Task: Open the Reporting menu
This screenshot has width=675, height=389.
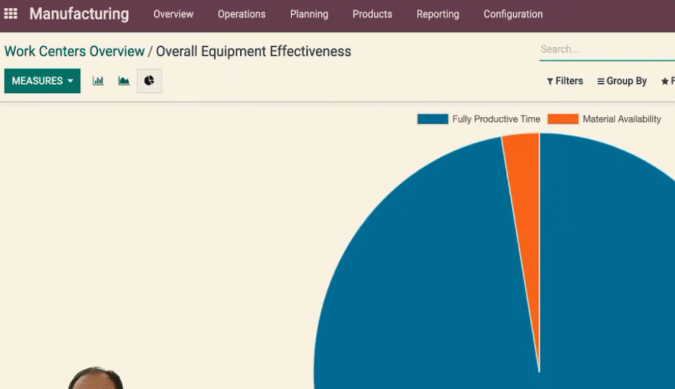Action: tap(438, 14)
